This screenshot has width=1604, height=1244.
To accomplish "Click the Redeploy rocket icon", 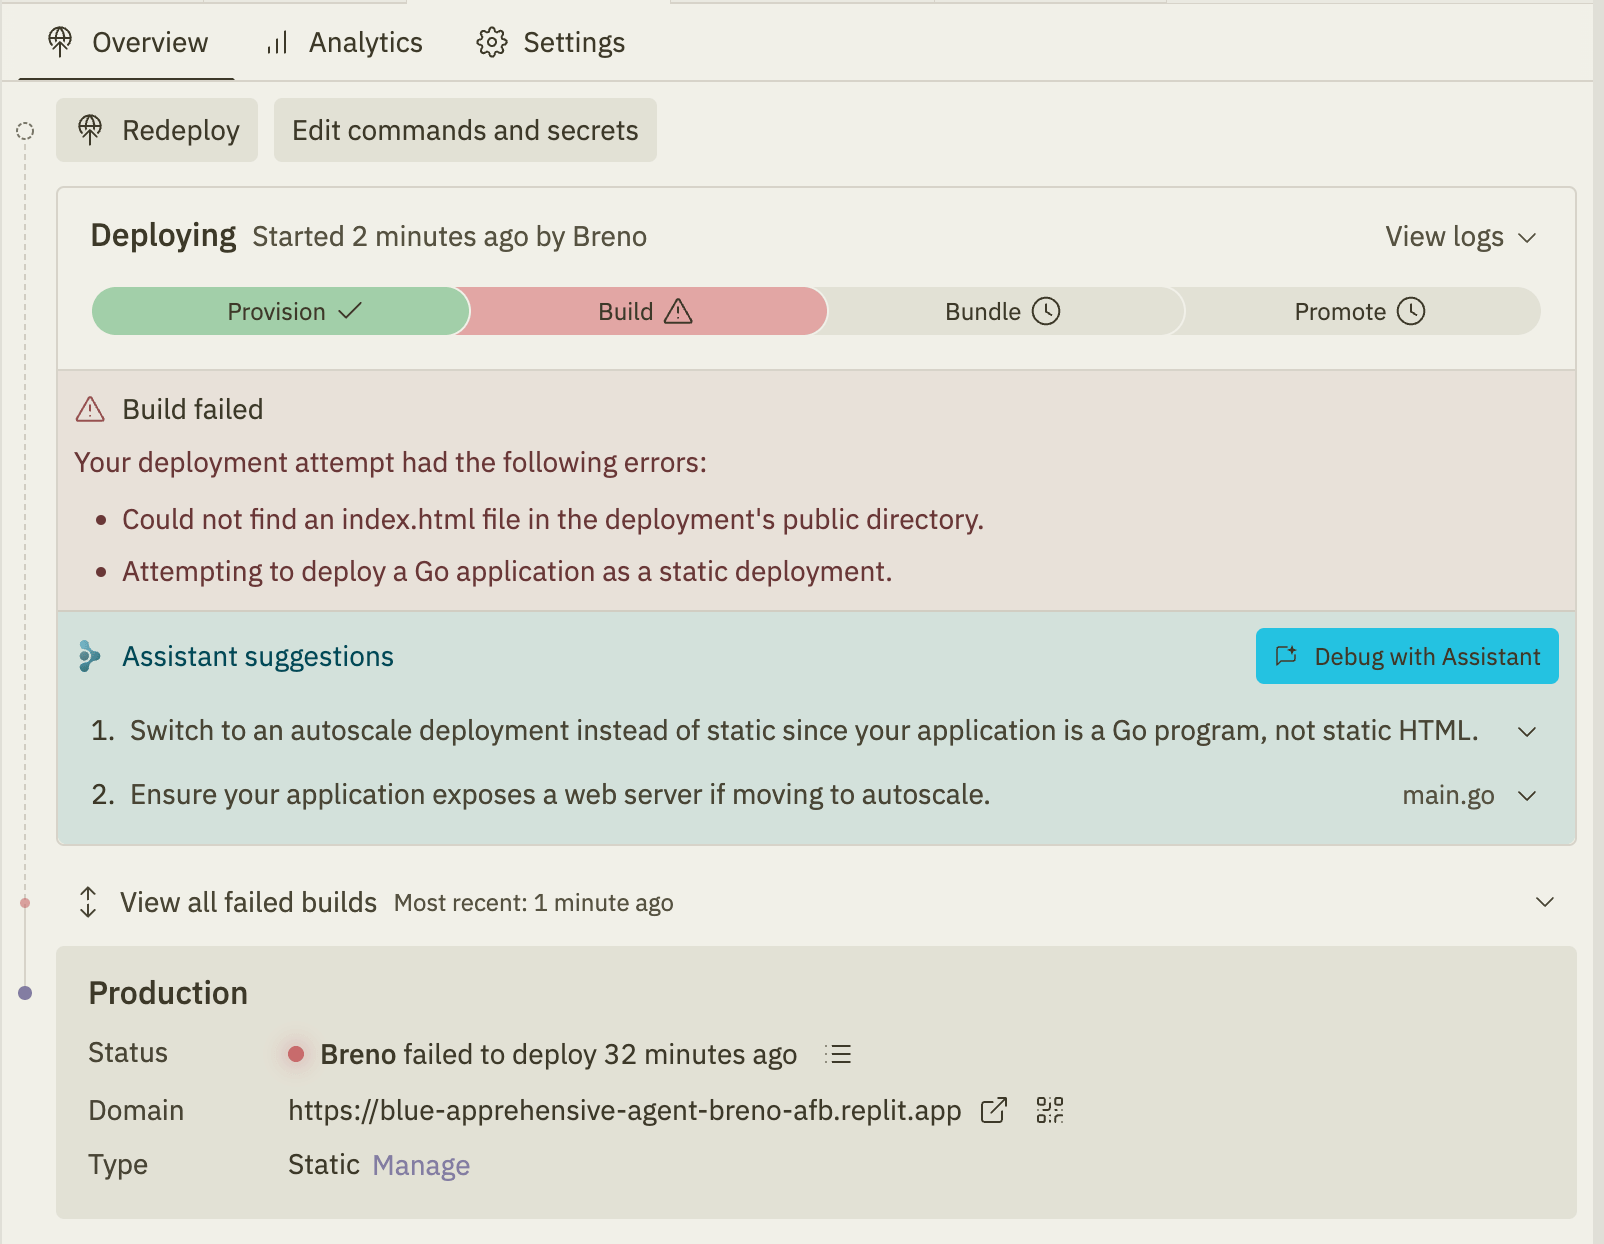I will (90, 130).
